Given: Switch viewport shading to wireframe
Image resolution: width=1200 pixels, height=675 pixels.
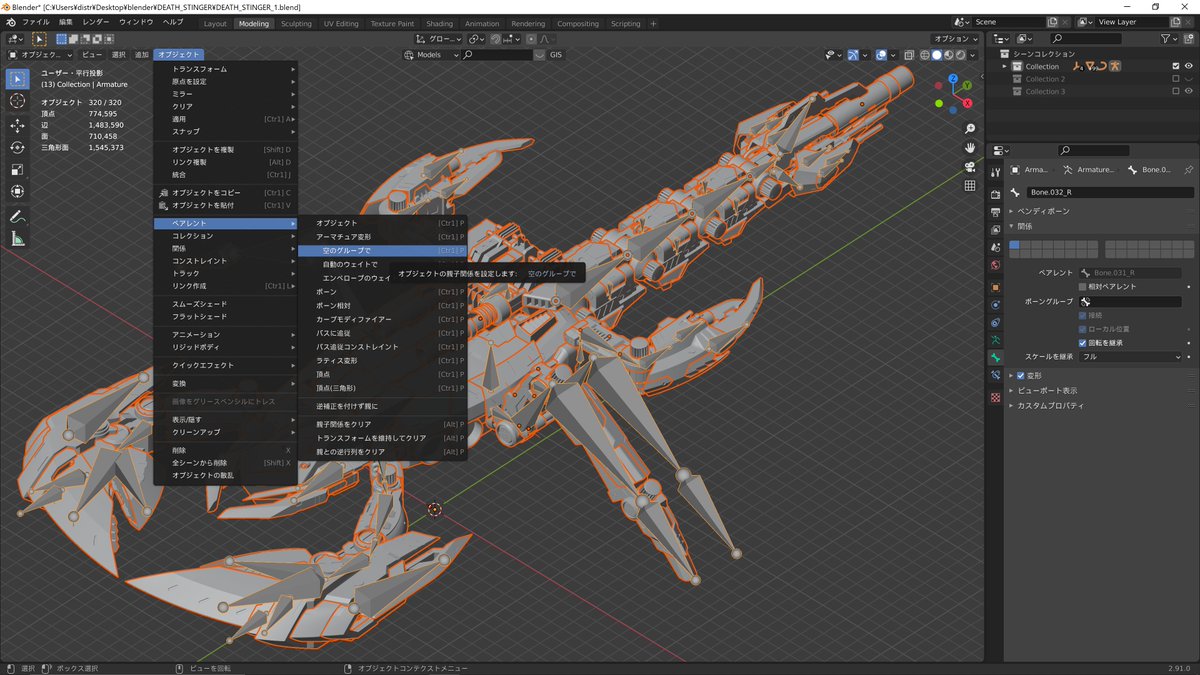Looking at the screenshot, I should tap(924, 55).
